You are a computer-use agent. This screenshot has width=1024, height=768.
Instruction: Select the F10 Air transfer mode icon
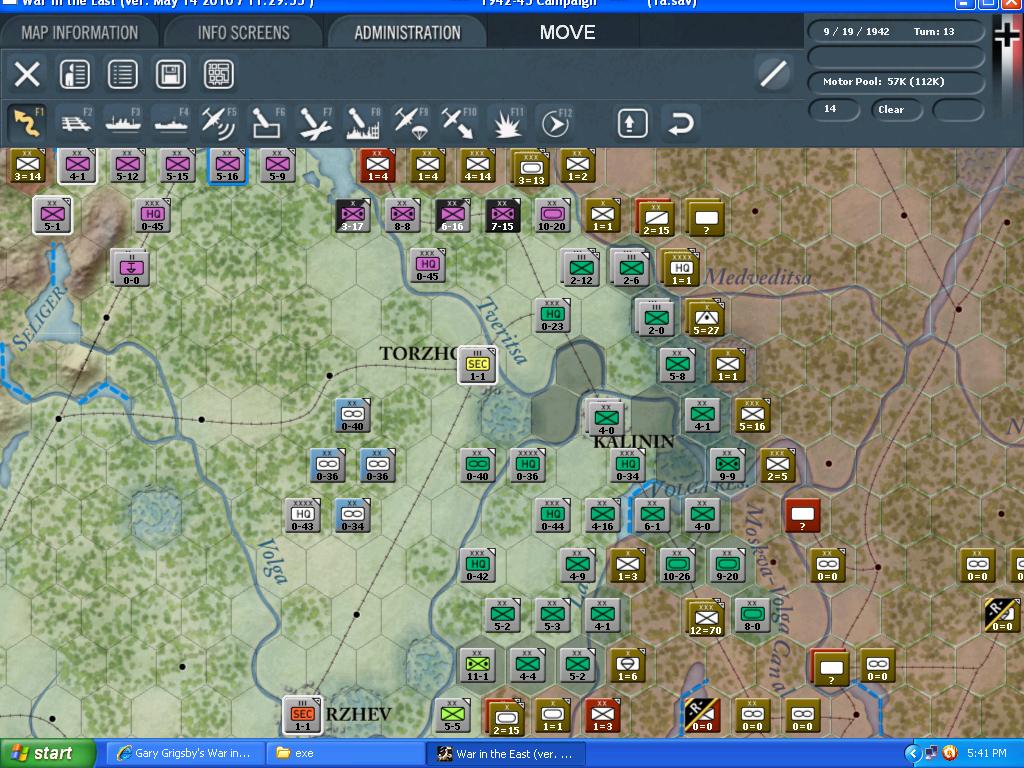pos(458,122)
